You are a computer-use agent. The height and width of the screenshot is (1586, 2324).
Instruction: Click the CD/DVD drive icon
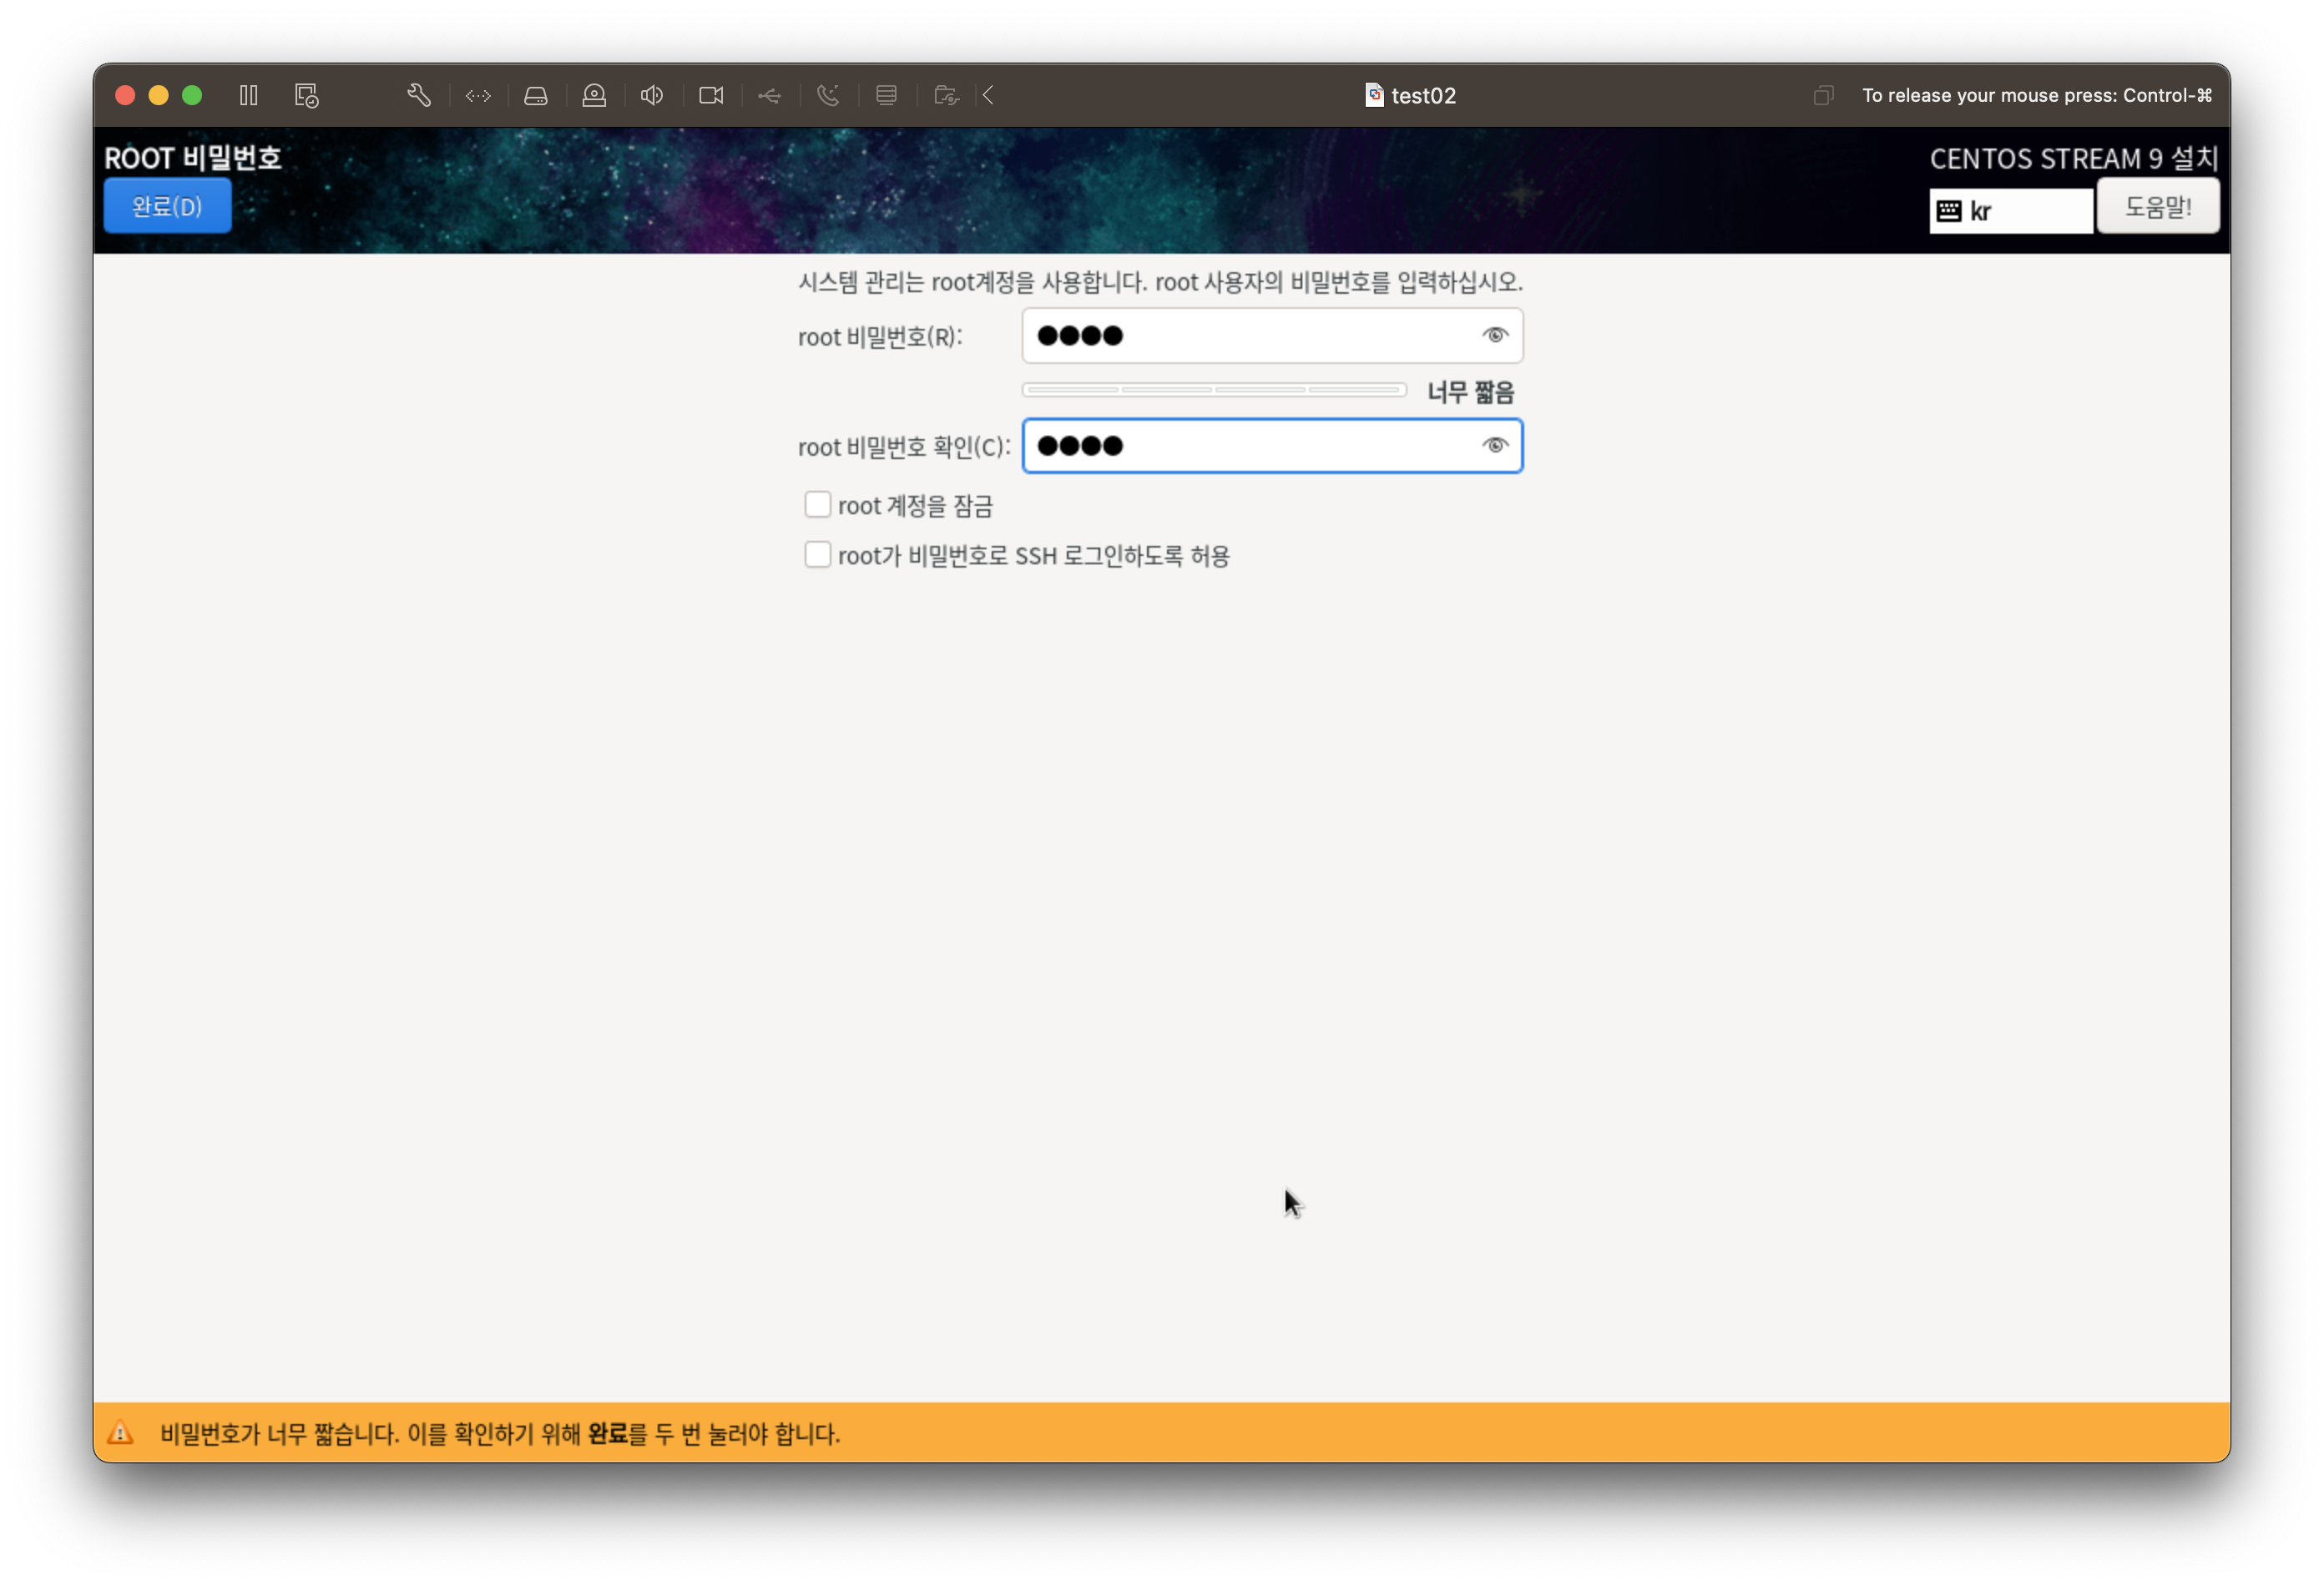click(x=594, y=95)
